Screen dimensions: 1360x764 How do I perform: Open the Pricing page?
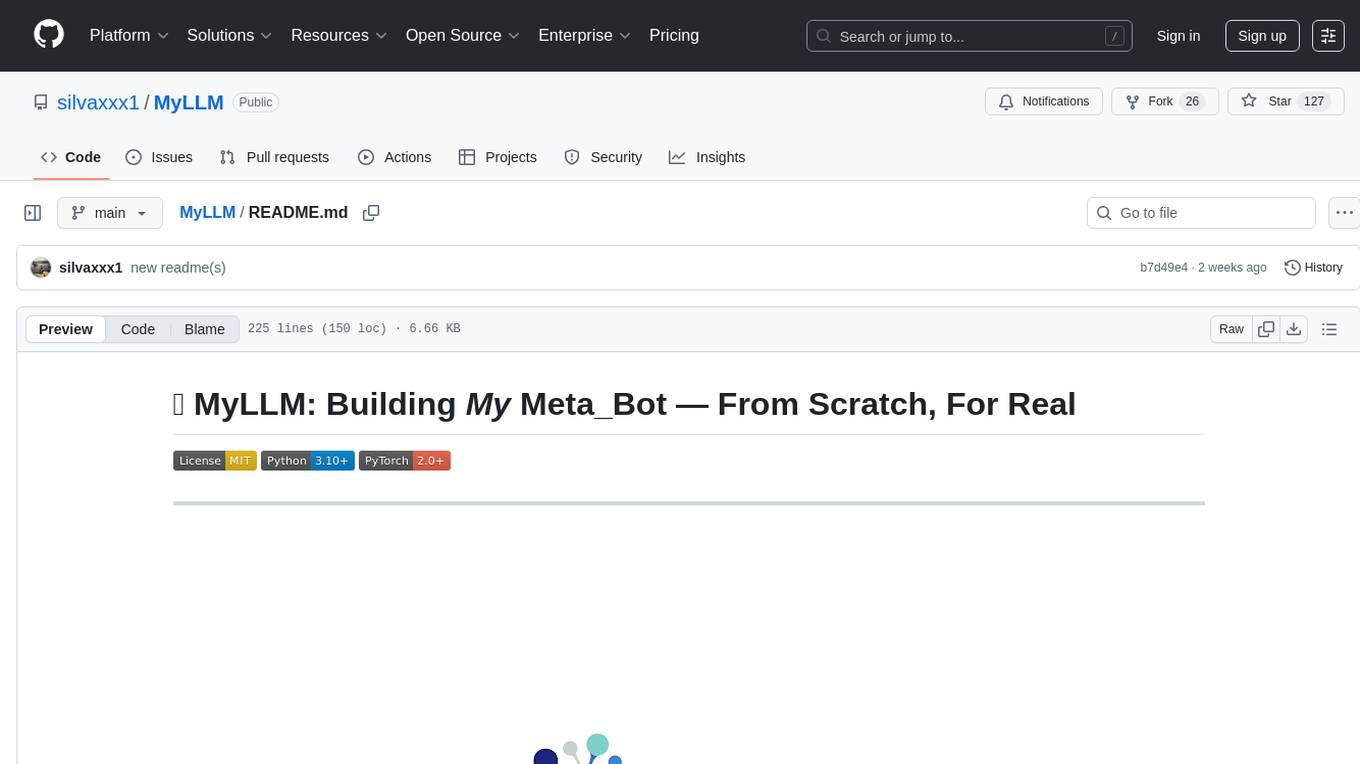coord(674,35)
